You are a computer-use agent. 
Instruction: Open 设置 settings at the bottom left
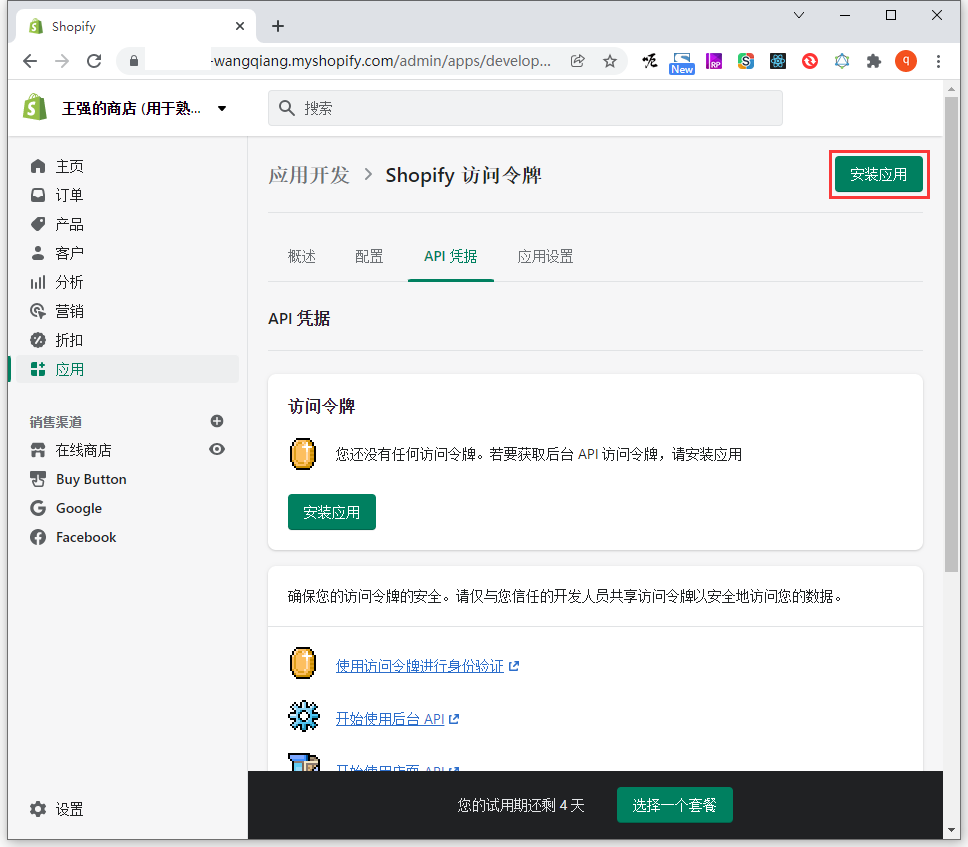(69, 809)
